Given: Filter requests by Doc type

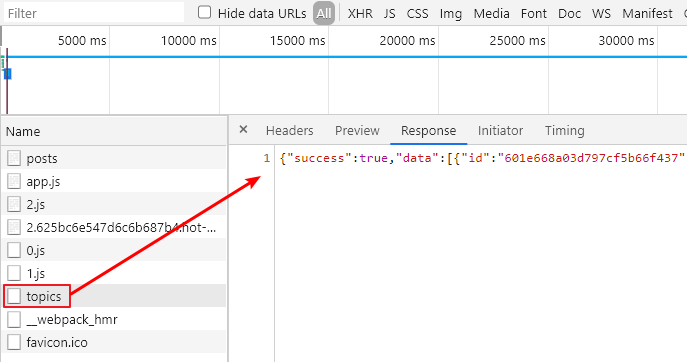Looking at the screenshot, I should tap(570, 13).
